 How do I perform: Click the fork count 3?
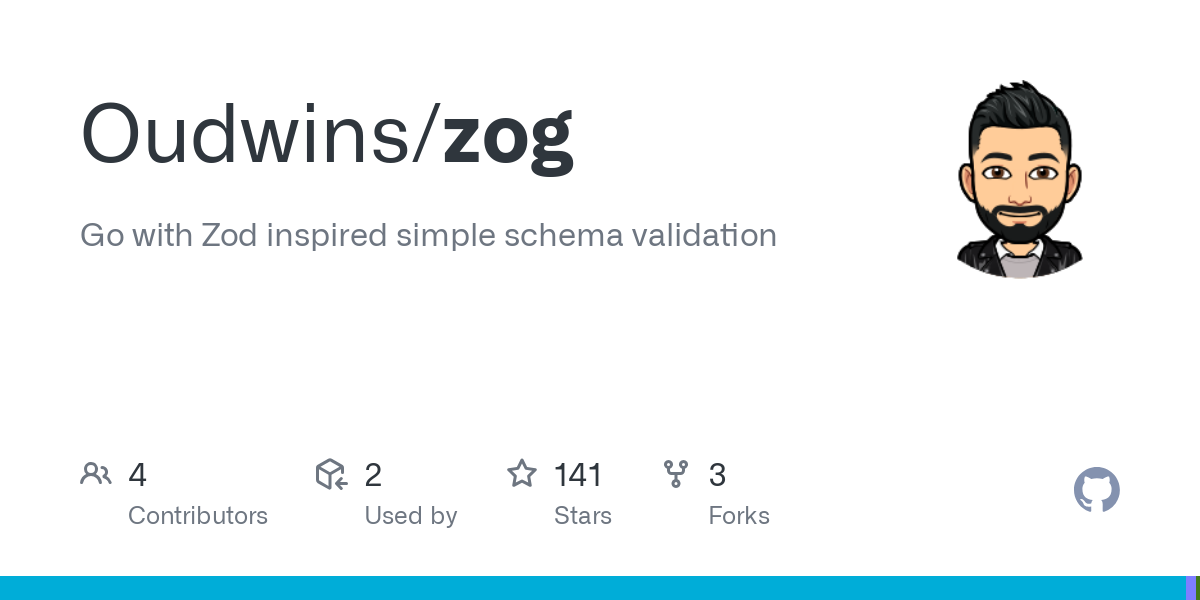[717, 475]
